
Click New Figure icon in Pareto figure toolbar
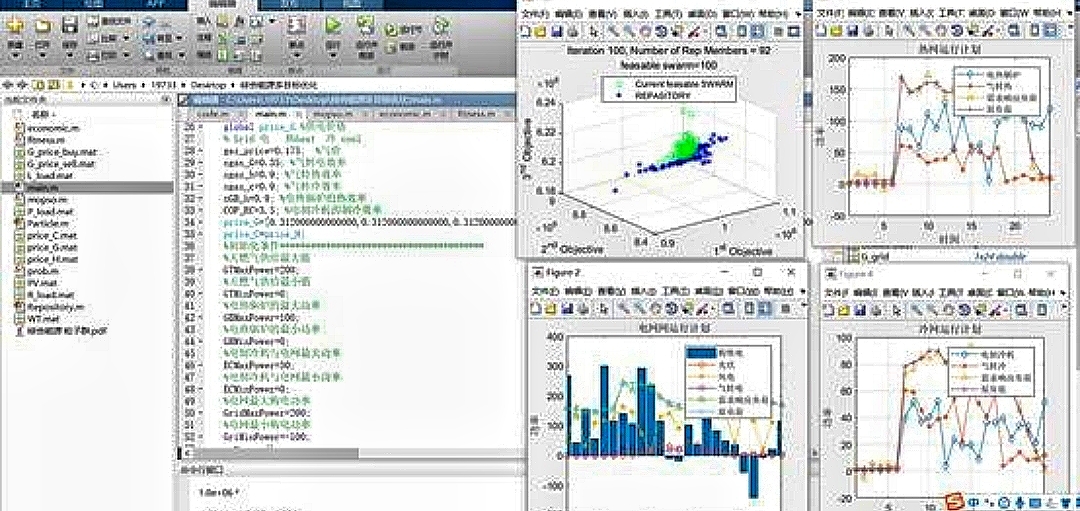[526, 31]
